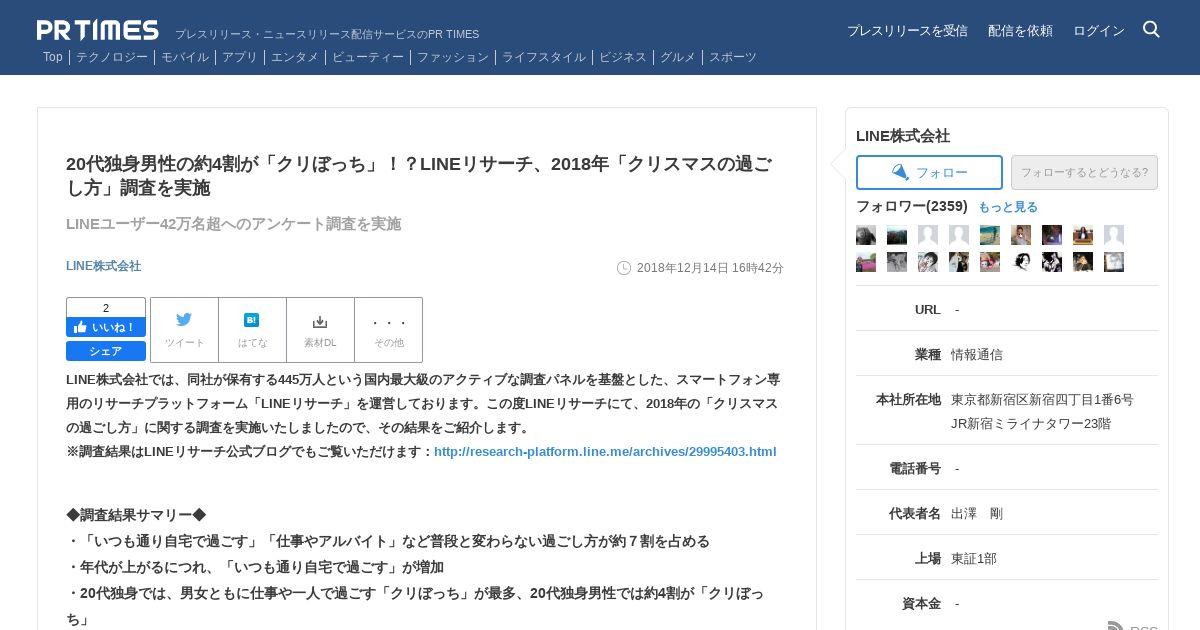Open the グルメ category
1200x630 pixels.
(x=678, y=57)
